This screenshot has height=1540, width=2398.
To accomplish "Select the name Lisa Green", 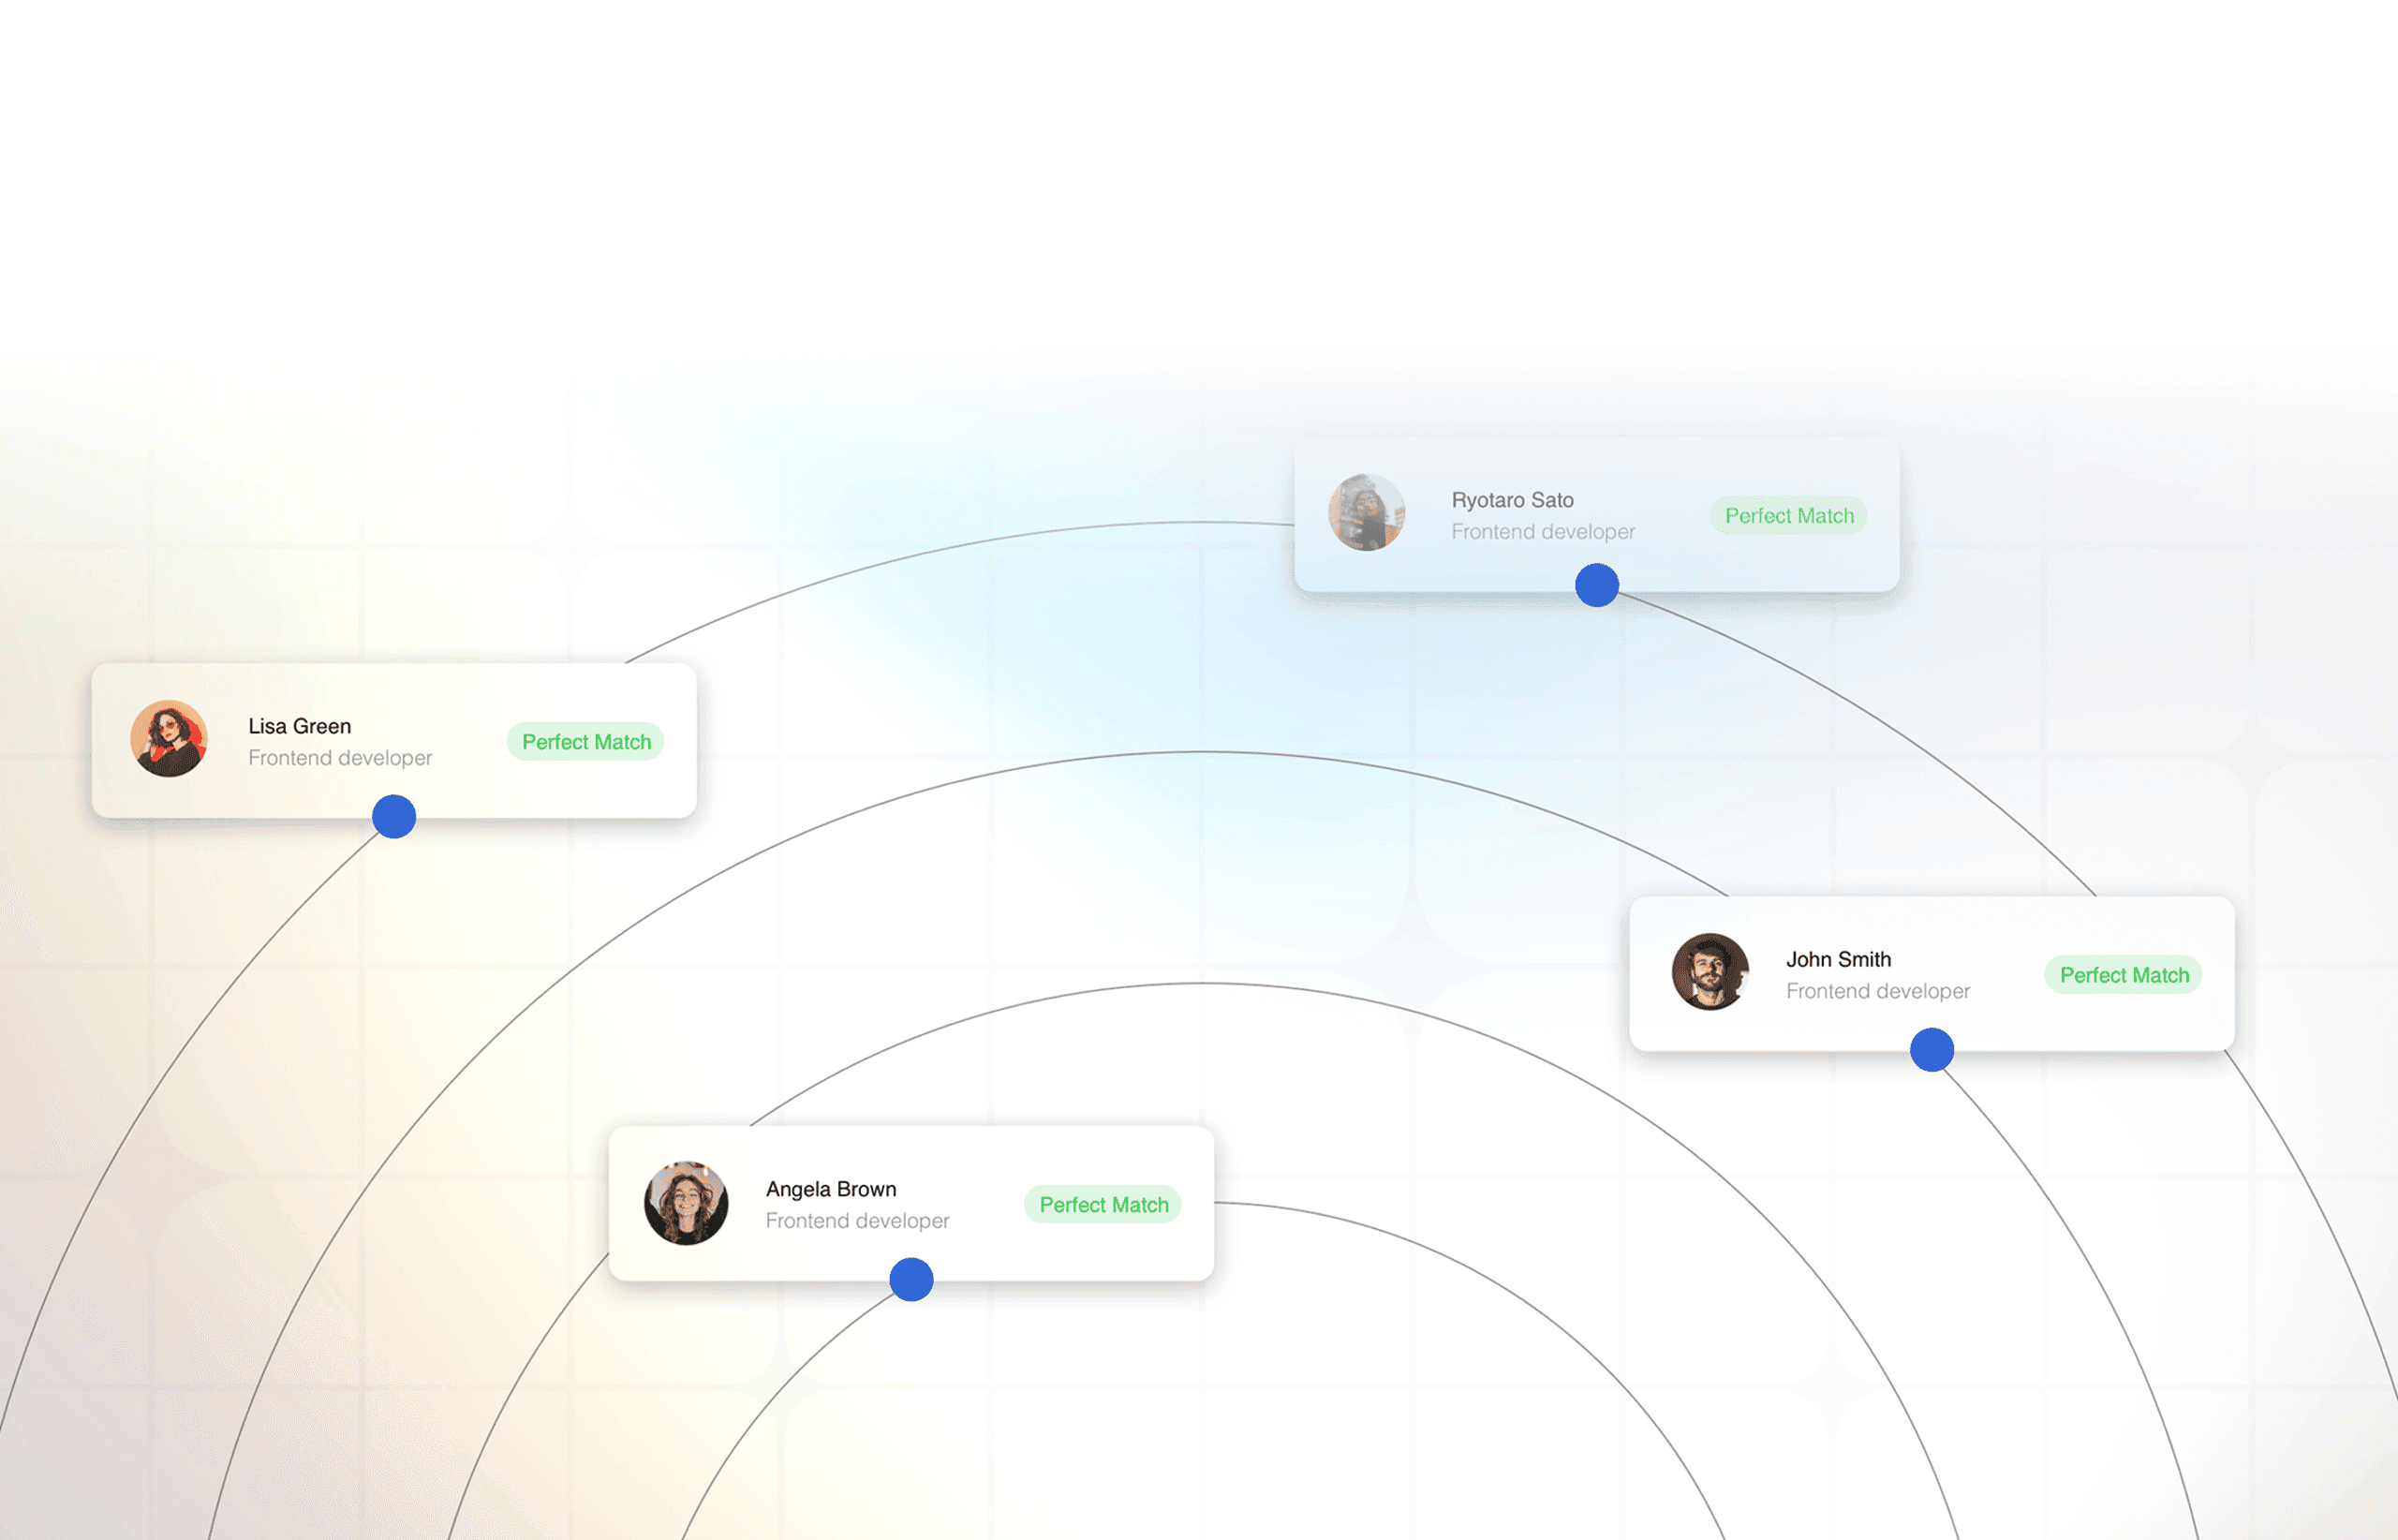I will point(300,726).
